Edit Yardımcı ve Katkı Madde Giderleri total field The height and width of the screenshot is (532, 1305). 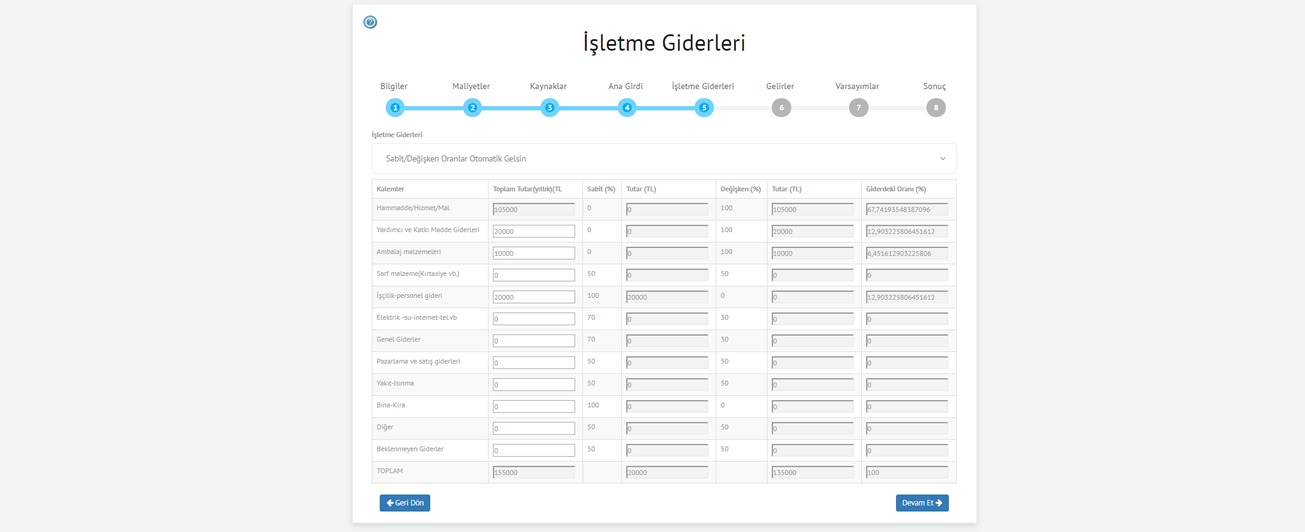click(534, 231)
